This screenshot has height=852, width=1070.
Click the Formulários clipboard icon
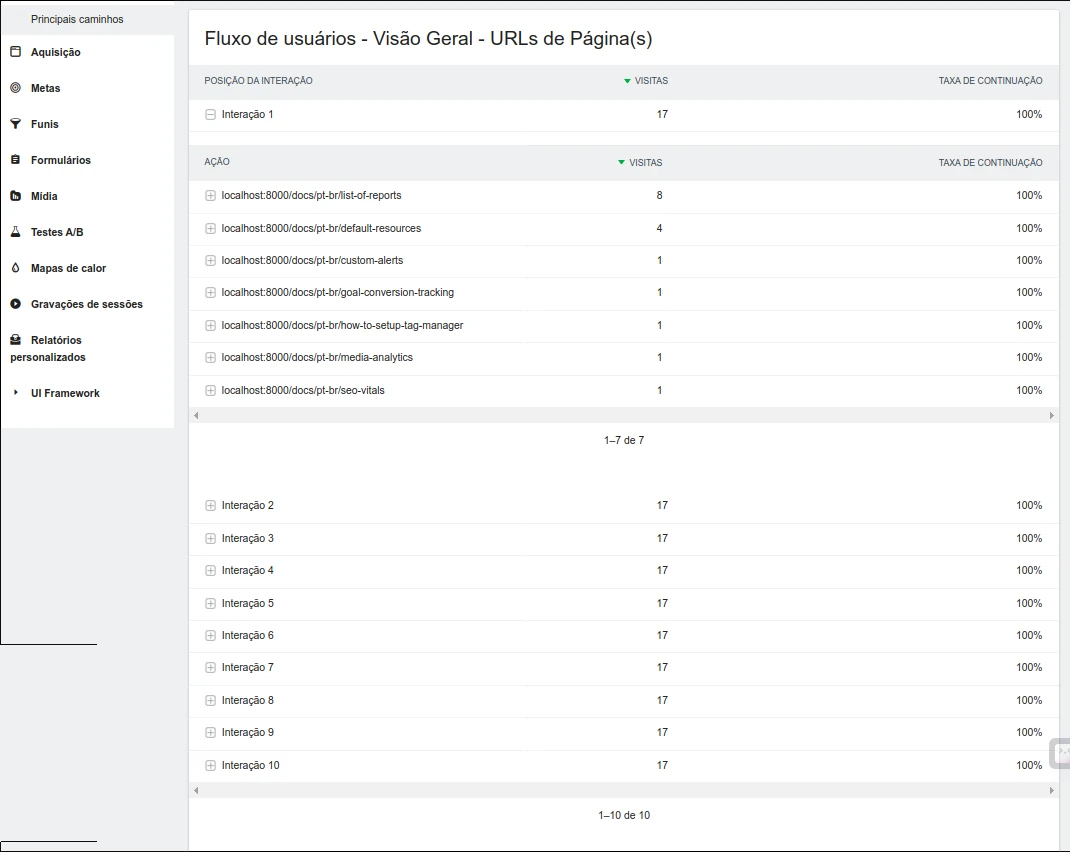[x=15, y=160]
